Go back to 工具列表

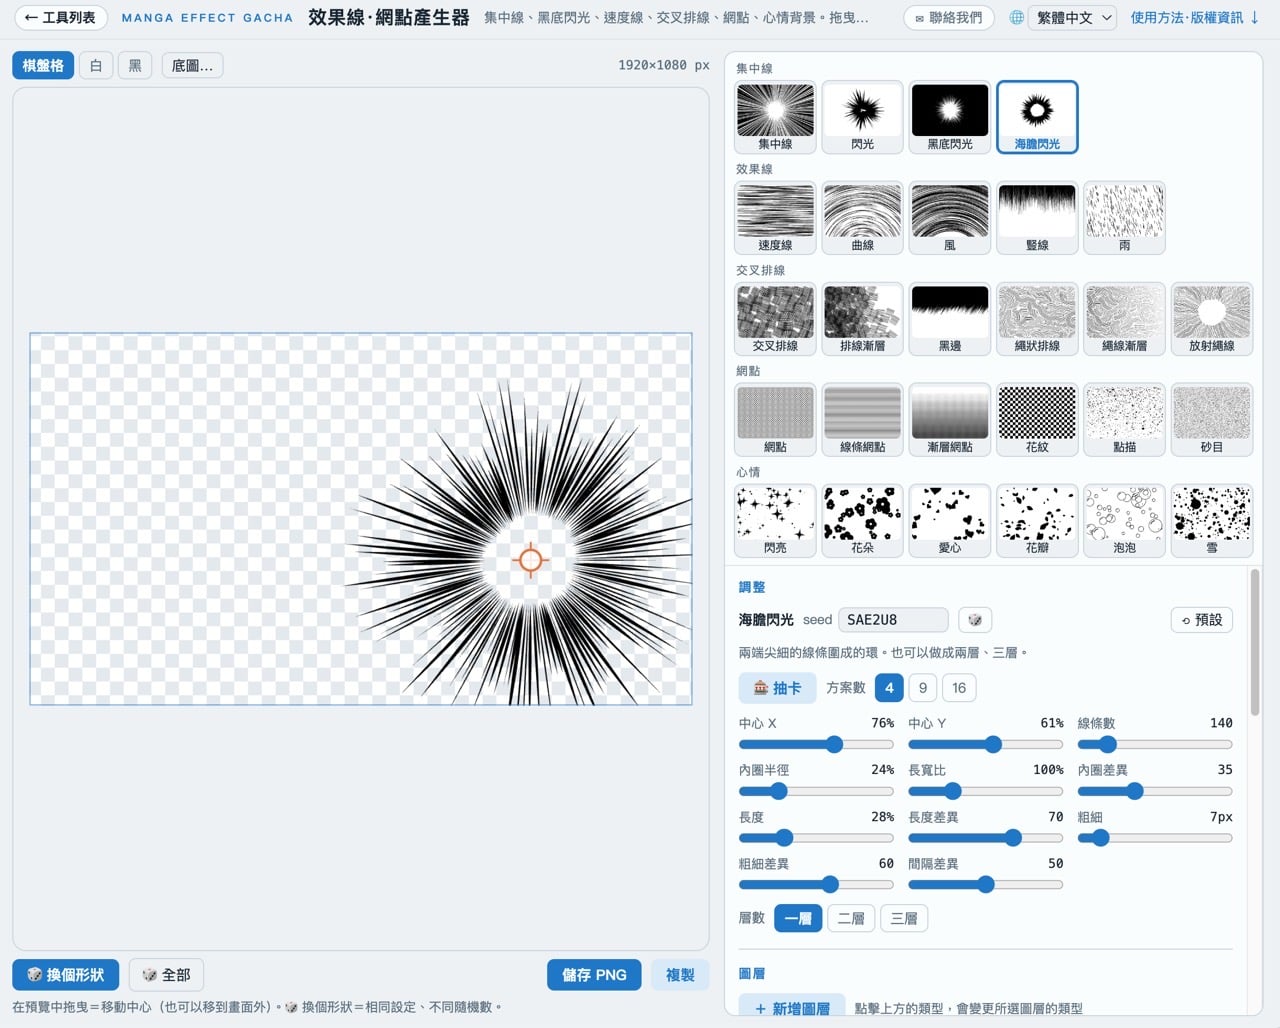tap(61, 18)
